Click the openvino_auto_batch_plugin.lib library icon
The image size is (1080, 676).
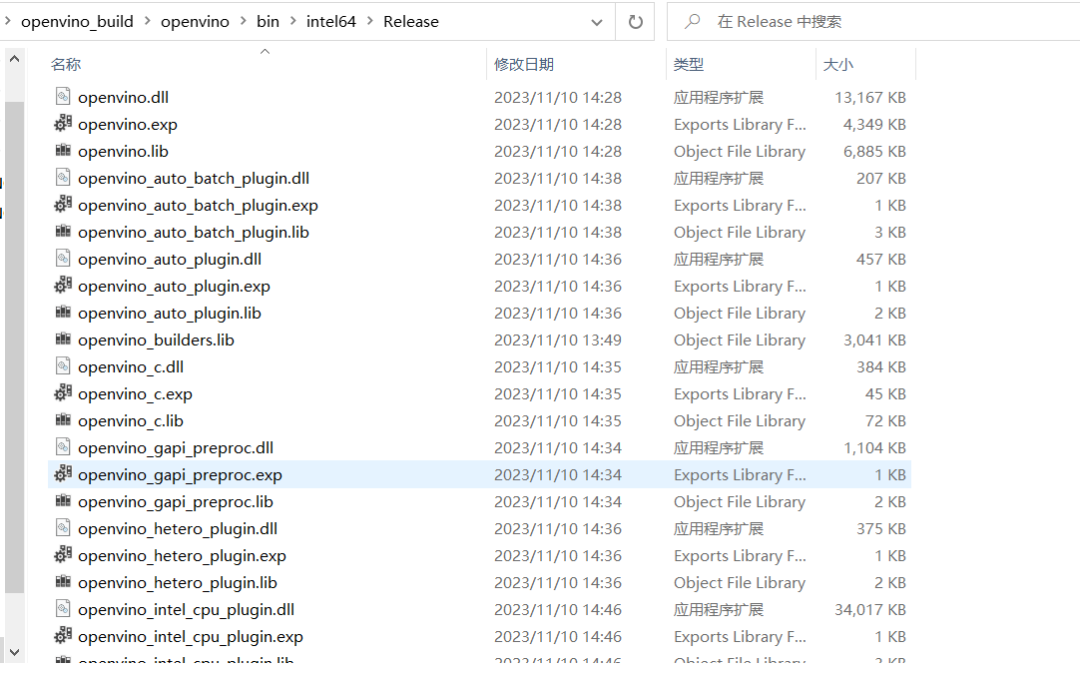[63, 231]
